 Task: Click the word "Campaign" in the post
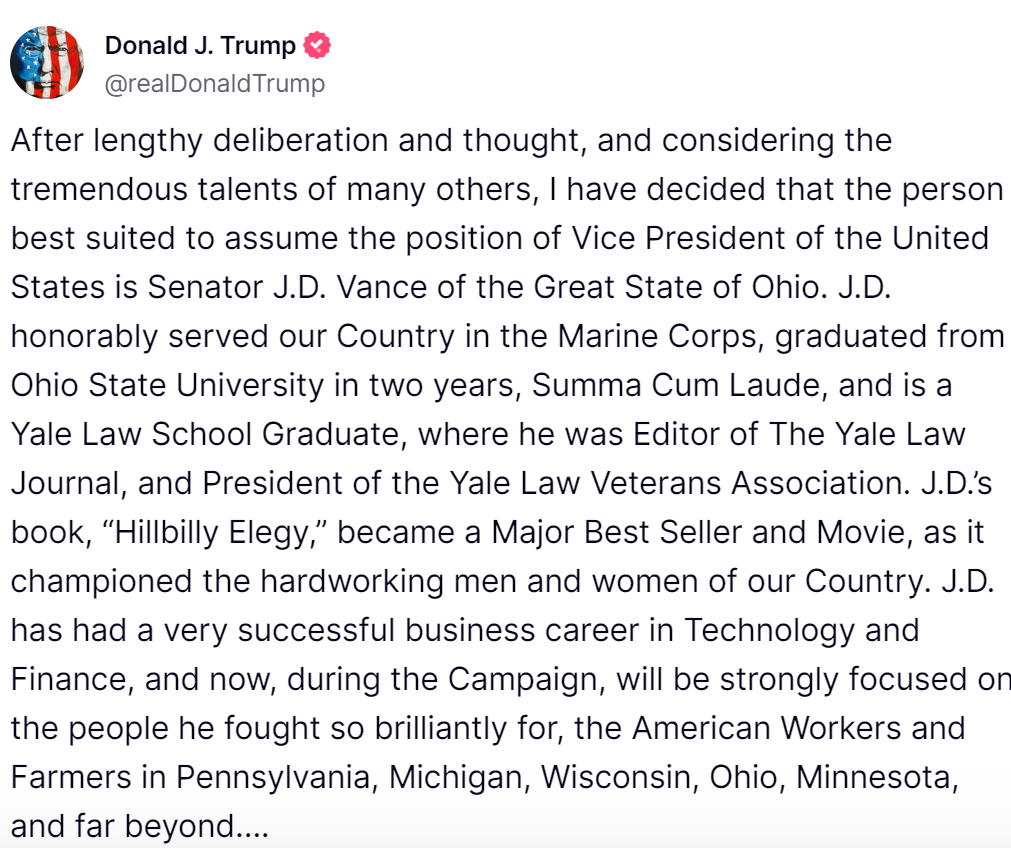(526, 680)
